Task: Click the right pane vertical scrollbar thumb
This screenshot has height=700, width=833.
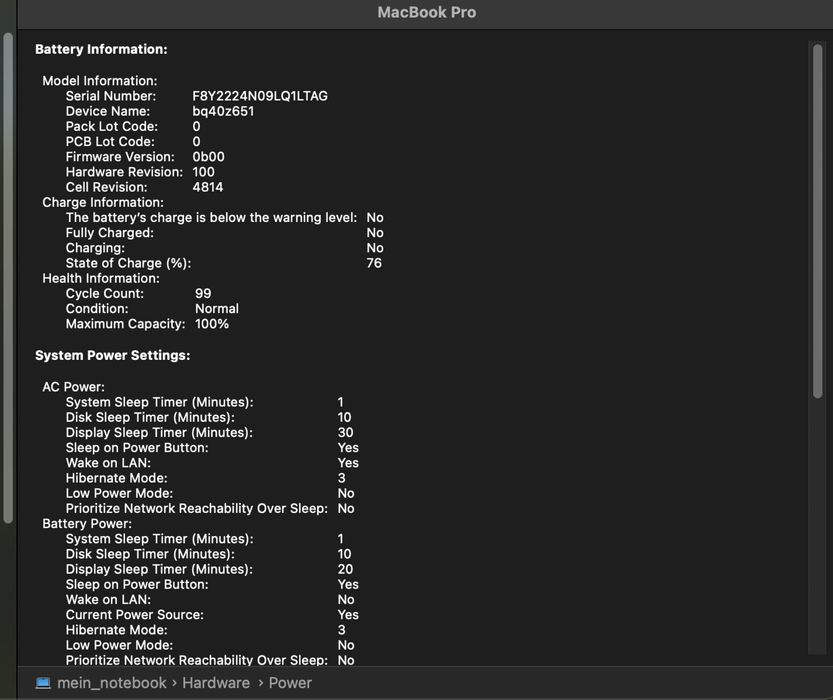Action: point(817,221)
